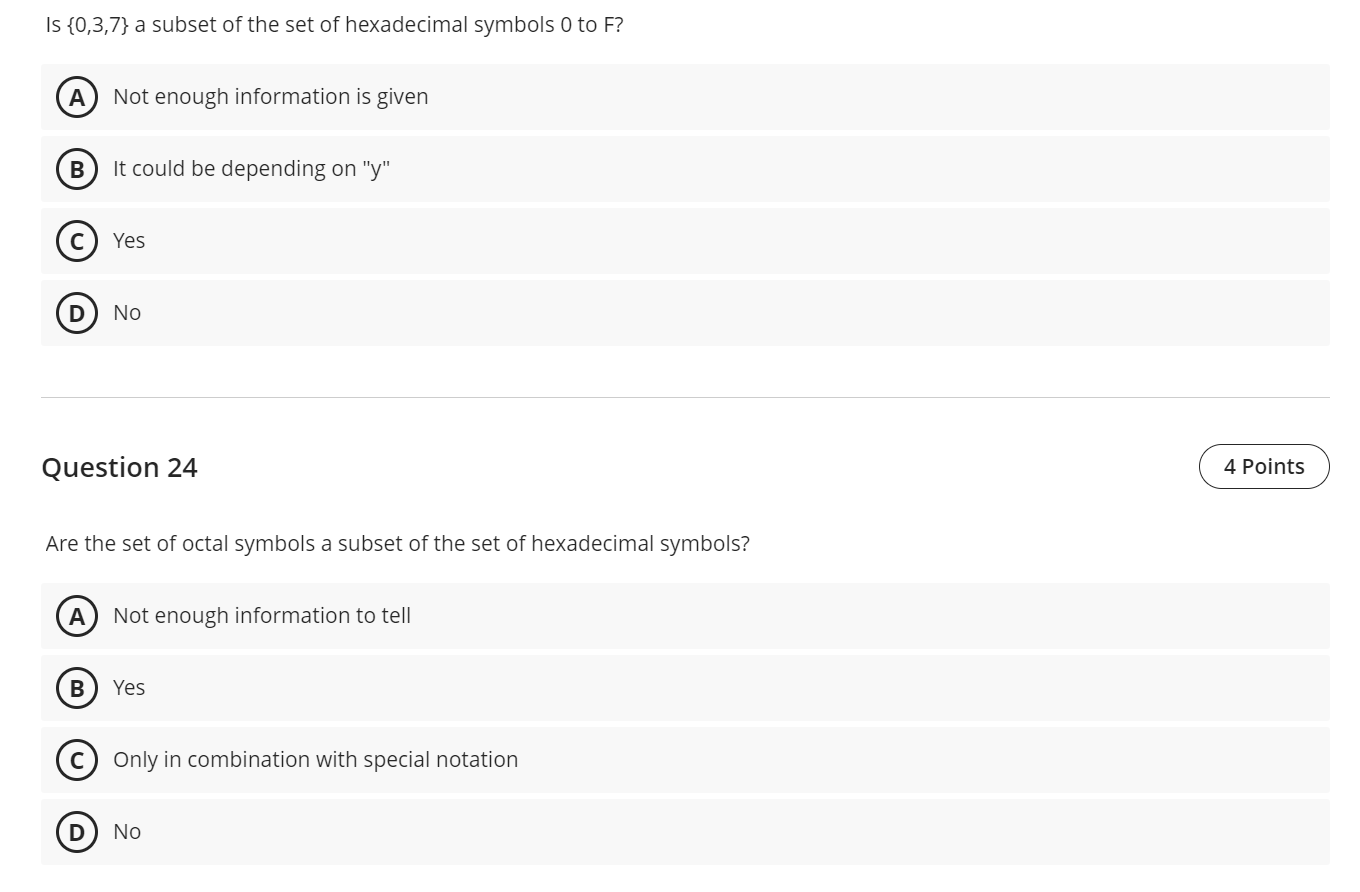
Task: Click the circled B icon in the first question
Action: pos(77,169)
